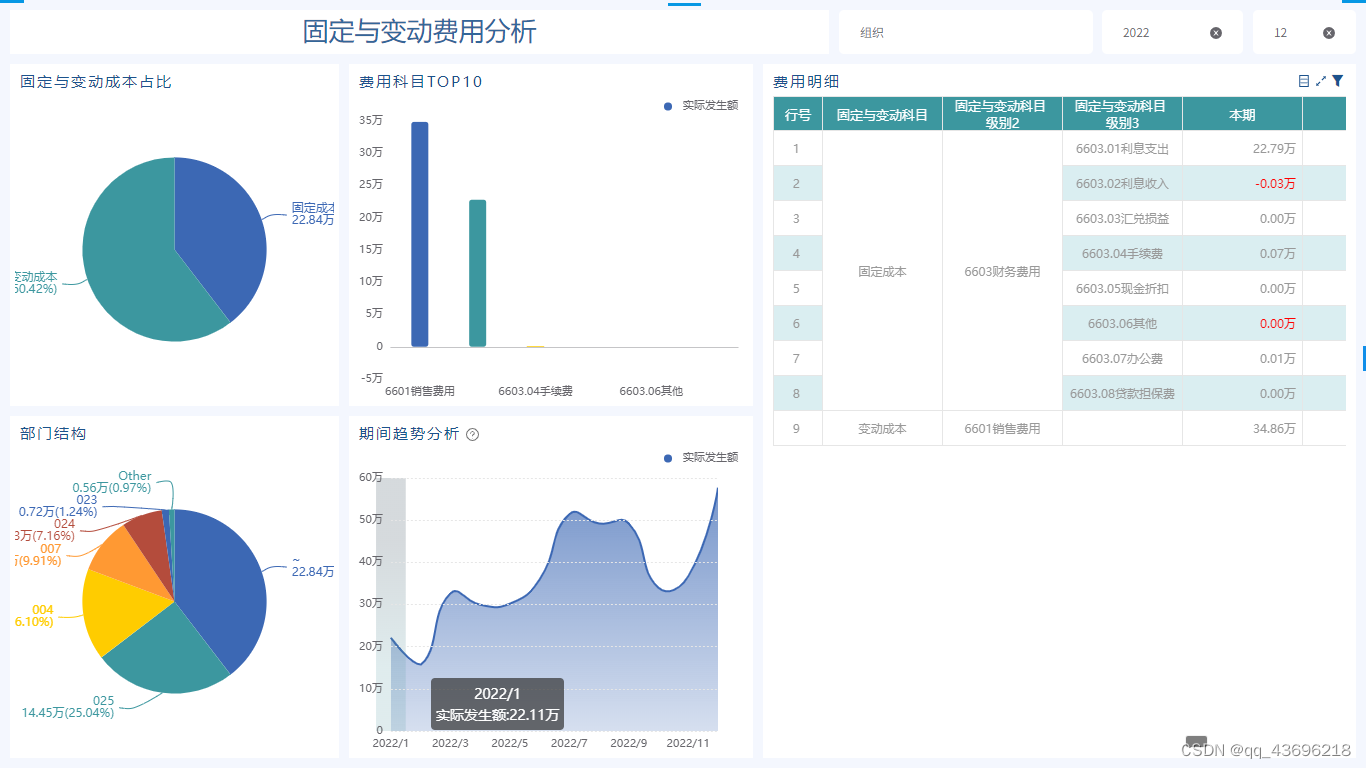The image size is (1366, 768).
Task: Click the teal second bar in TOP10 chart
Action: coord(478,273)
